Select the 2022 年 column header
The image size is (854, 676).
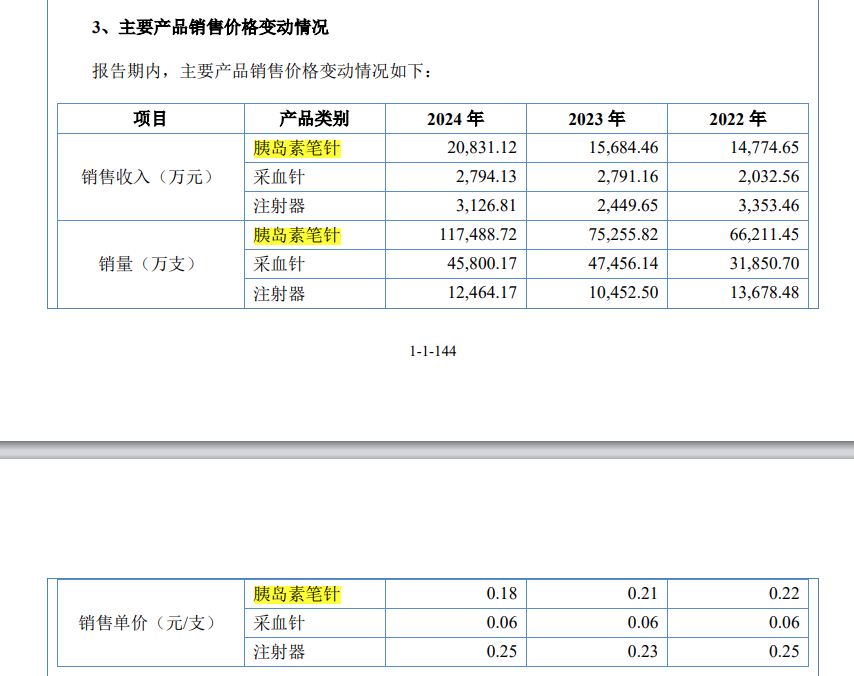[737, 119]
